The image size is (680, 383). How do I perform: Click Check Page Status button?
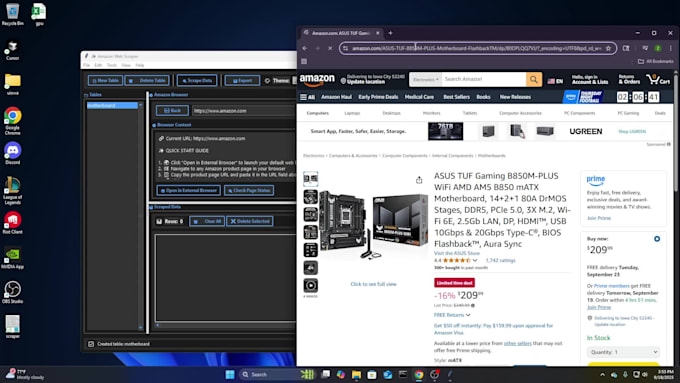249,190
